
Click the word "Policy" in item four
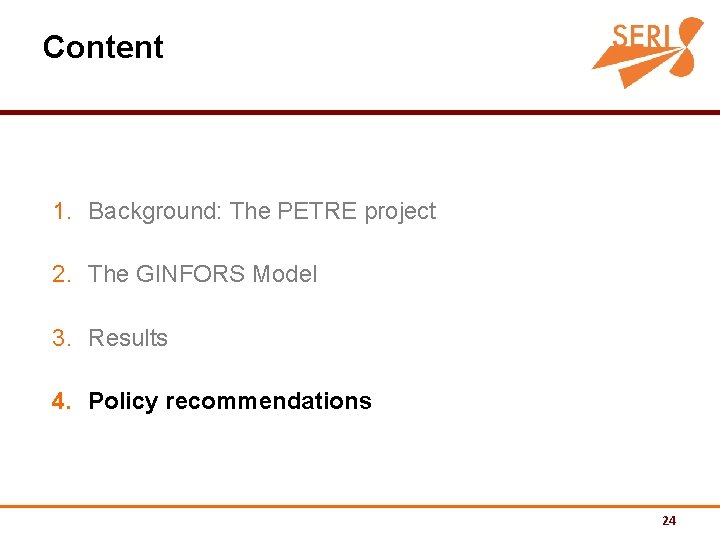point(123,402)
